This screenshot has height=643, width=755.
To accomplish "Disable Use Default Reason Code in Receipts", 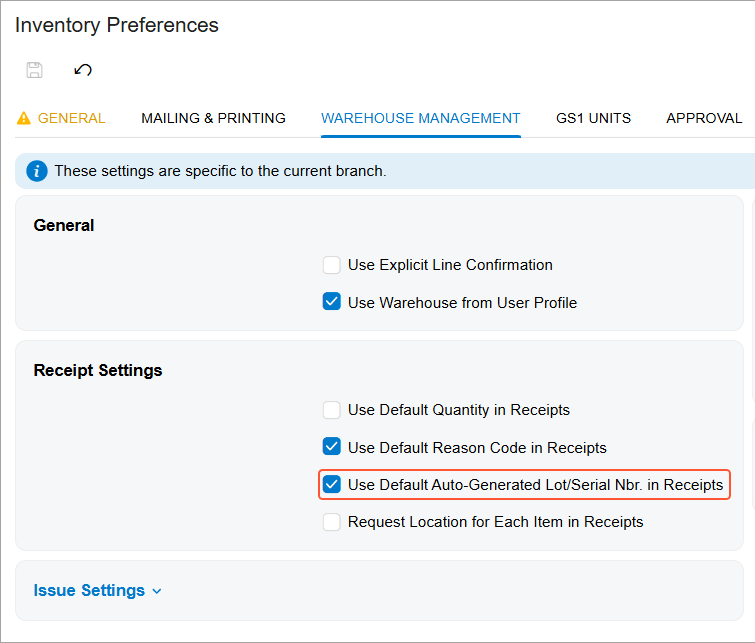I will (x=332, y=447).
